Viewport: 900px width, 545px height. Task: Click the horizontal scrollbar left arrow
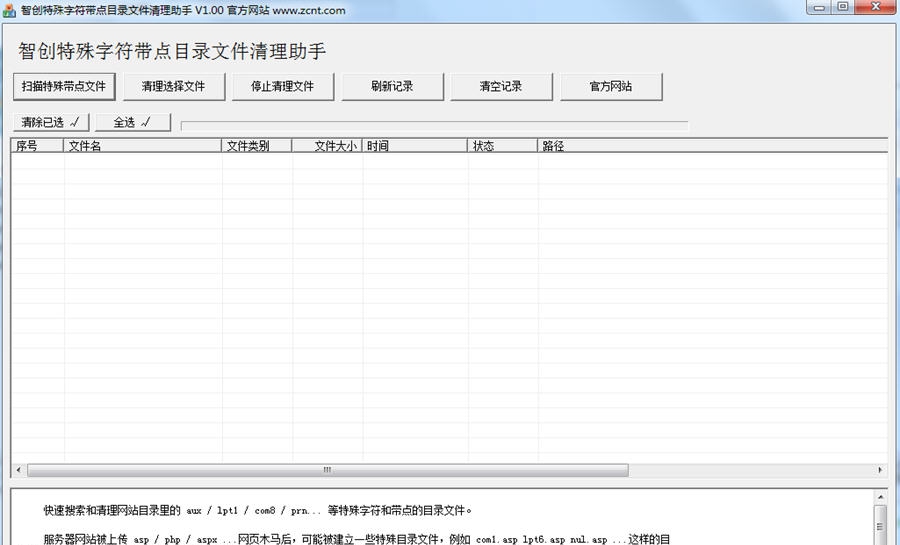point(18,470)
